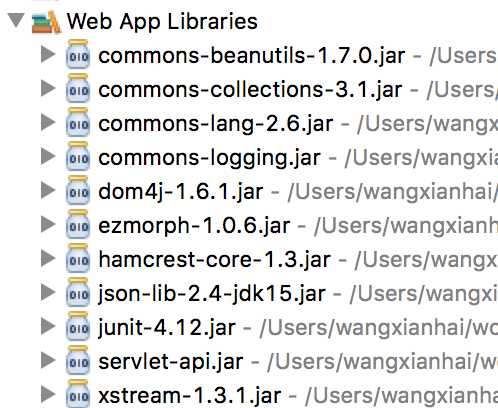Select commons-collections-3.1.jar in the tree
The image size is (498, 408).
pos(250,90)
